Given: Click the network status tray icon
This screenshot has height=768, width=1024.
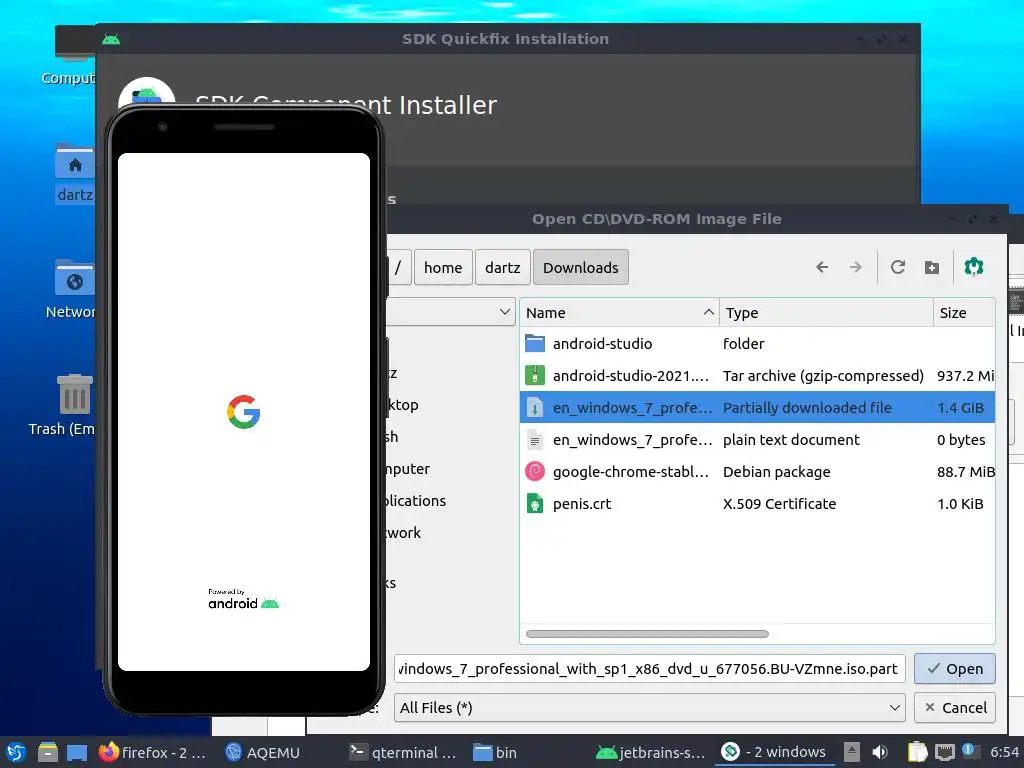Looking at the screenshot, I should click(x=944, y=752).
